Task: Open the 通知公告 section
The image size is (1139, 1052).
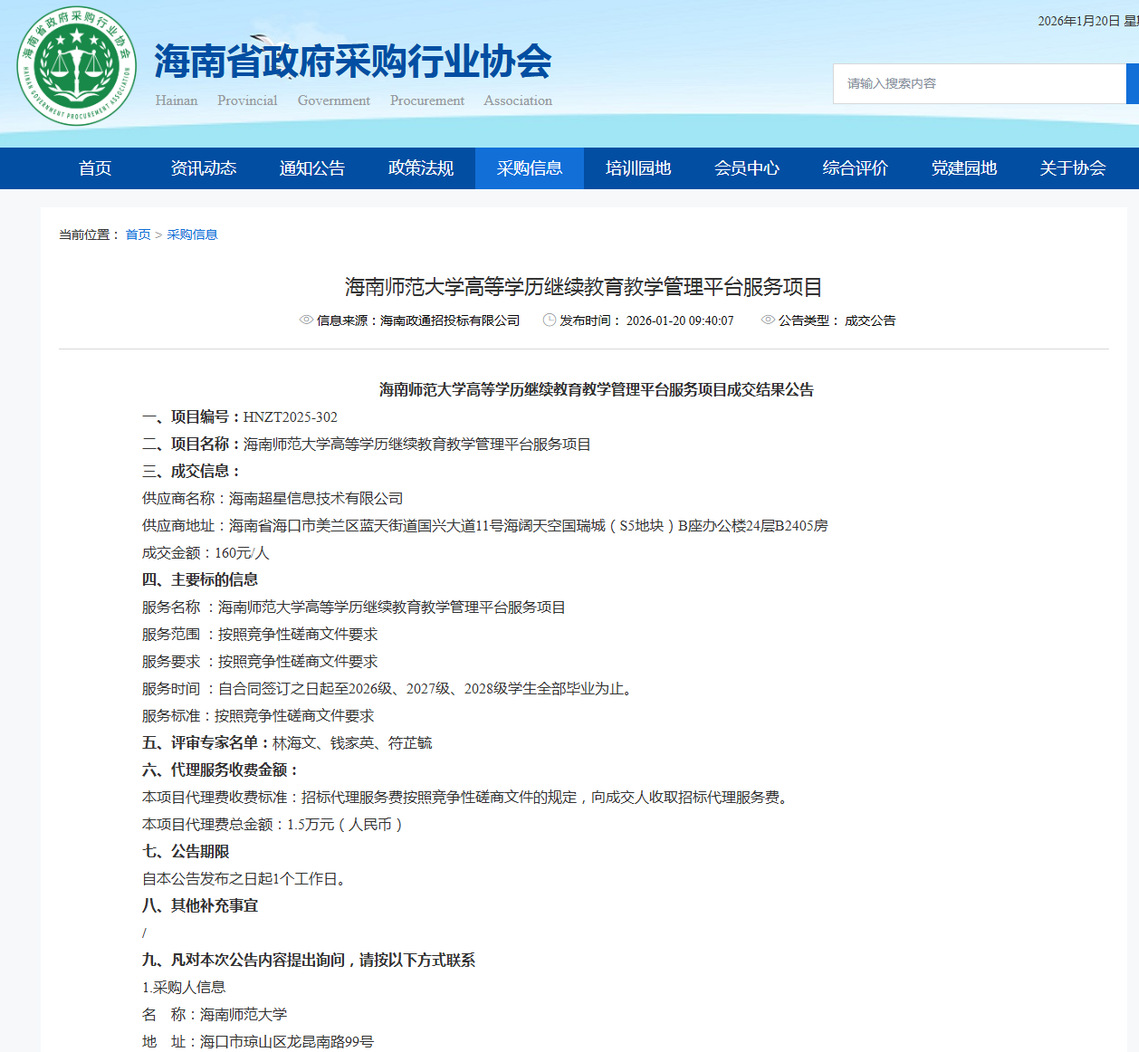Action: pyautogui.click(x=312, y=168)
